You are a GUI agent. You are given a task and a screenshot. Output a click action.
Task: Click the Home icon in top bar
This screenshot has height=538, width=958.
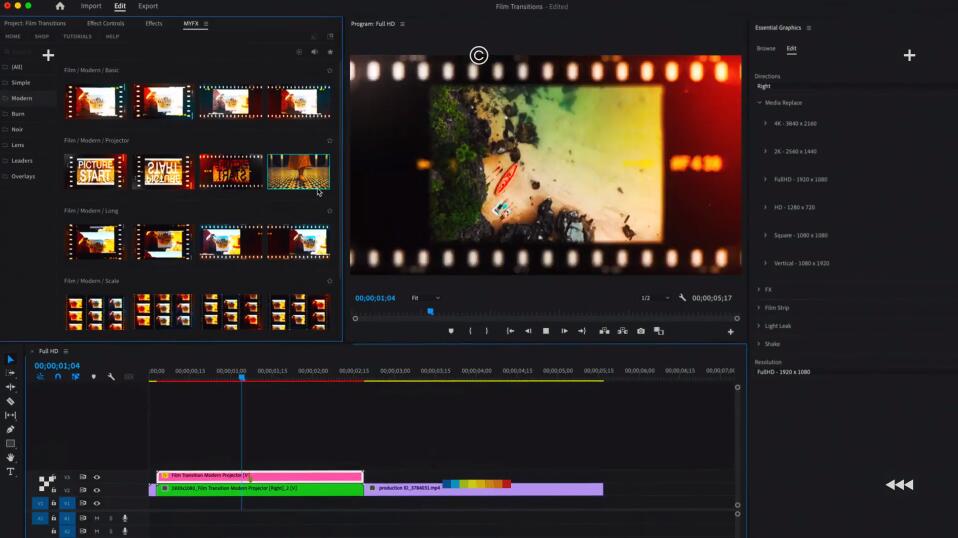pyautogui.click(x=60, y=6)
